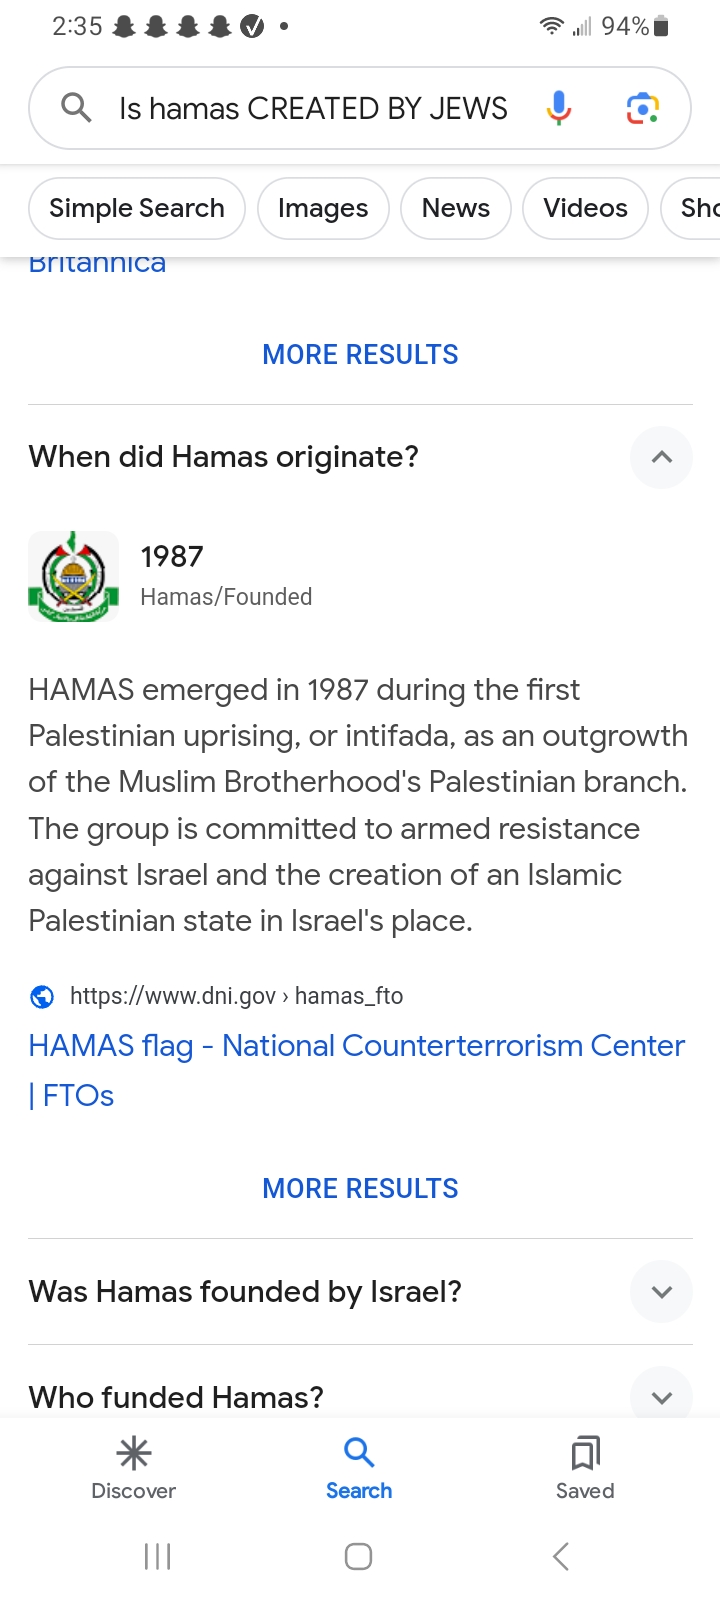Open the Saved bookmarks tab

click(585, 1468)
